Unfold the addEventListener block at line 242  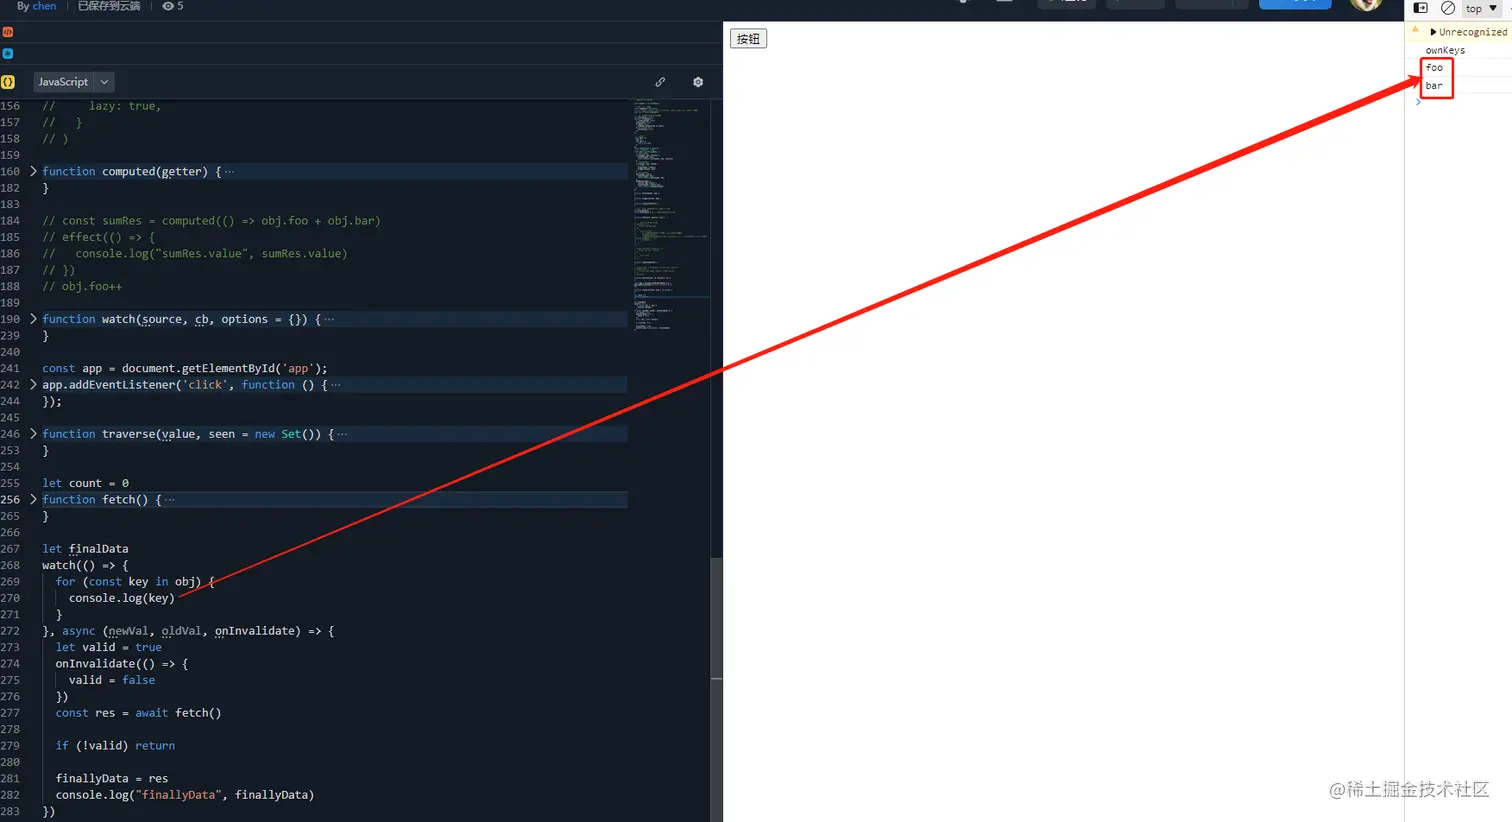[x=33, y=384]
